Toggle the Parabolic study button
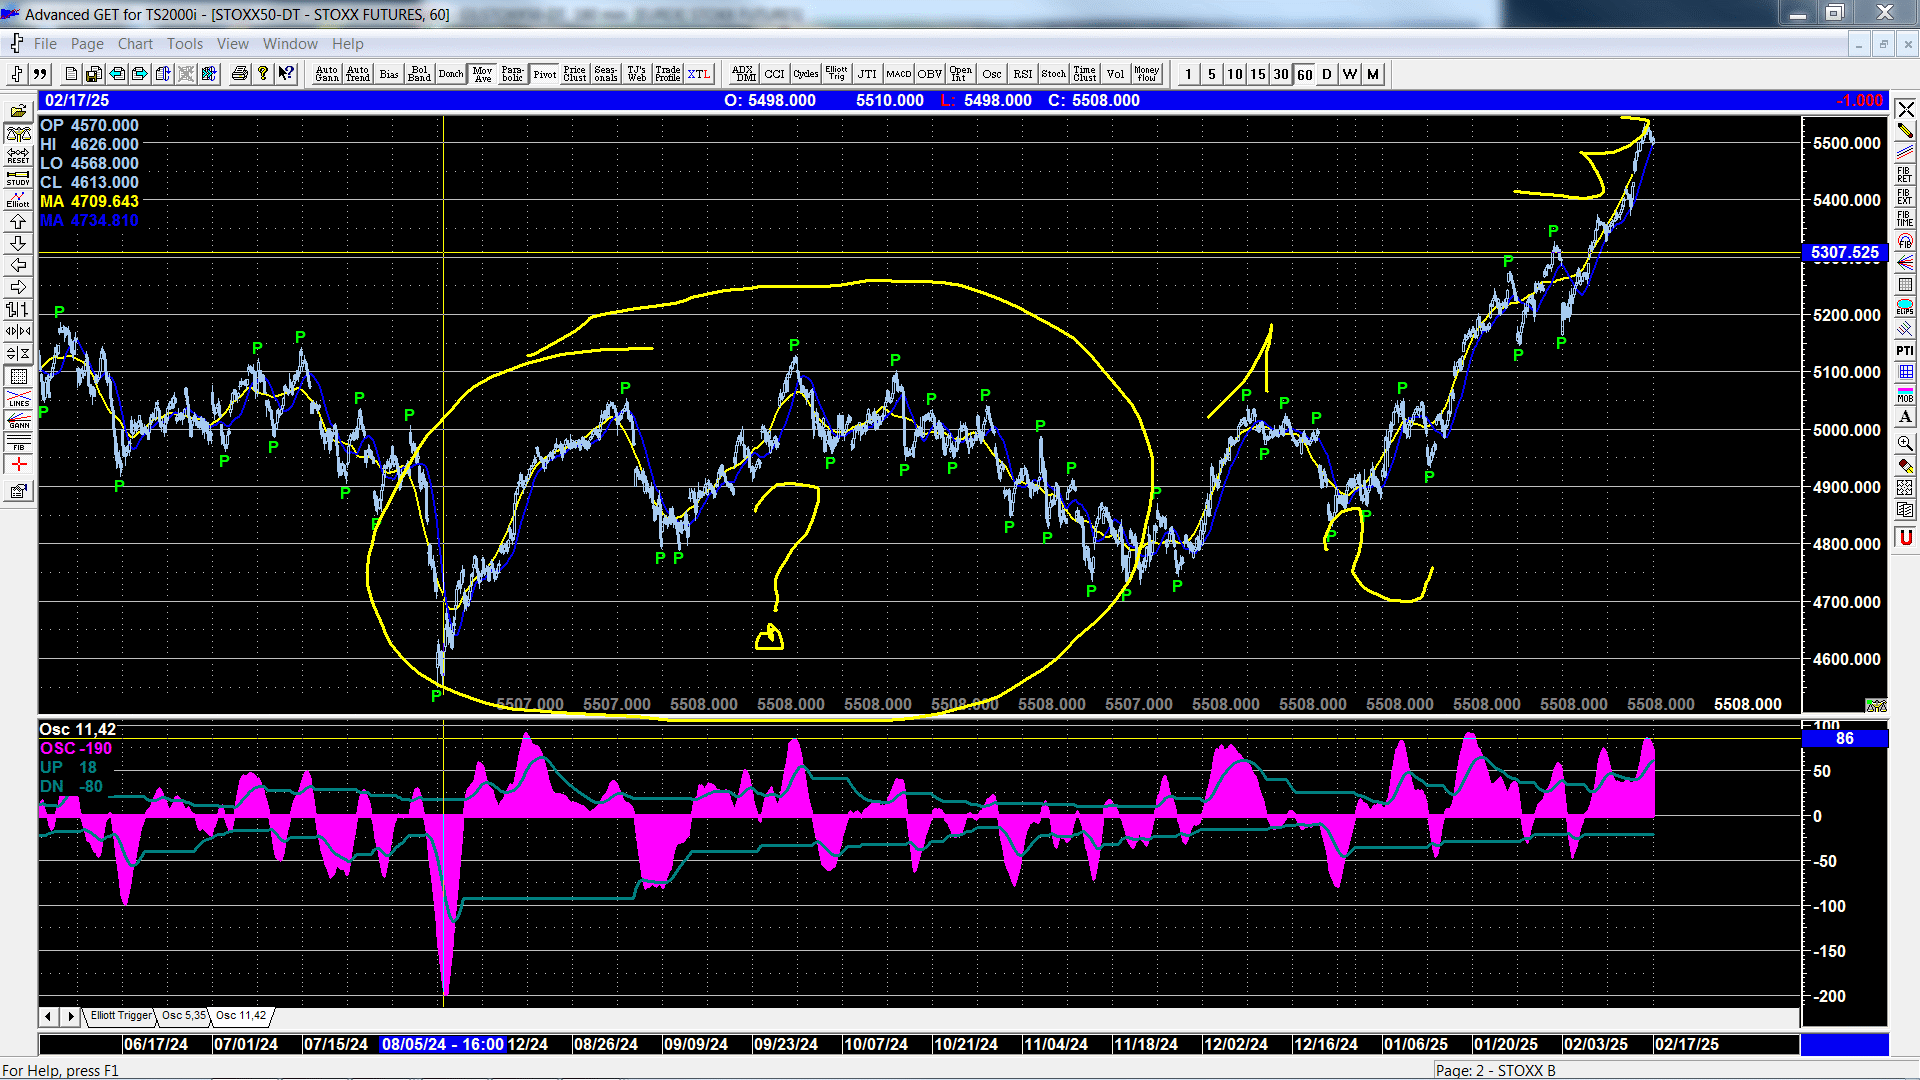Image resolution: width=1920 pixels, height=1080 pixels. [513, 74]
